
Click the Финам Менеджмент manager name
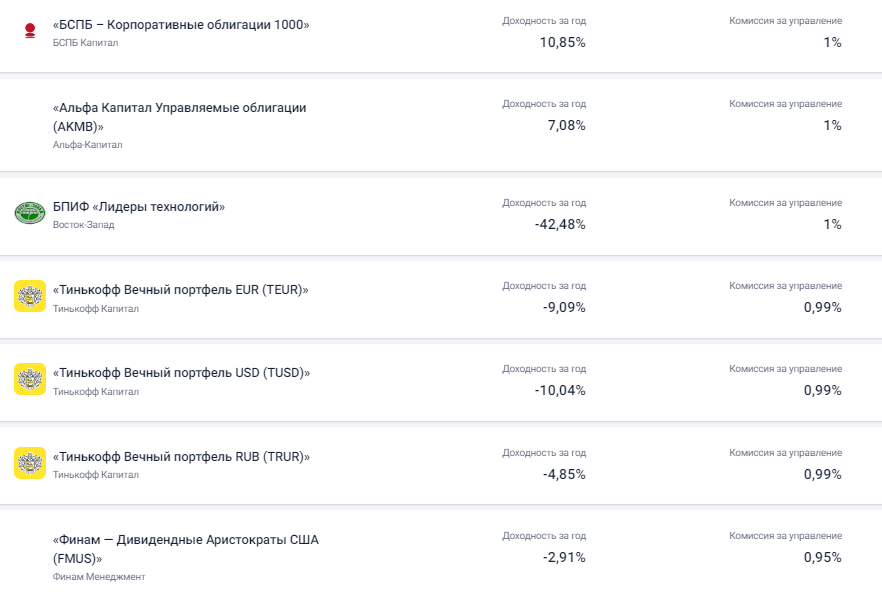point(99,577)
